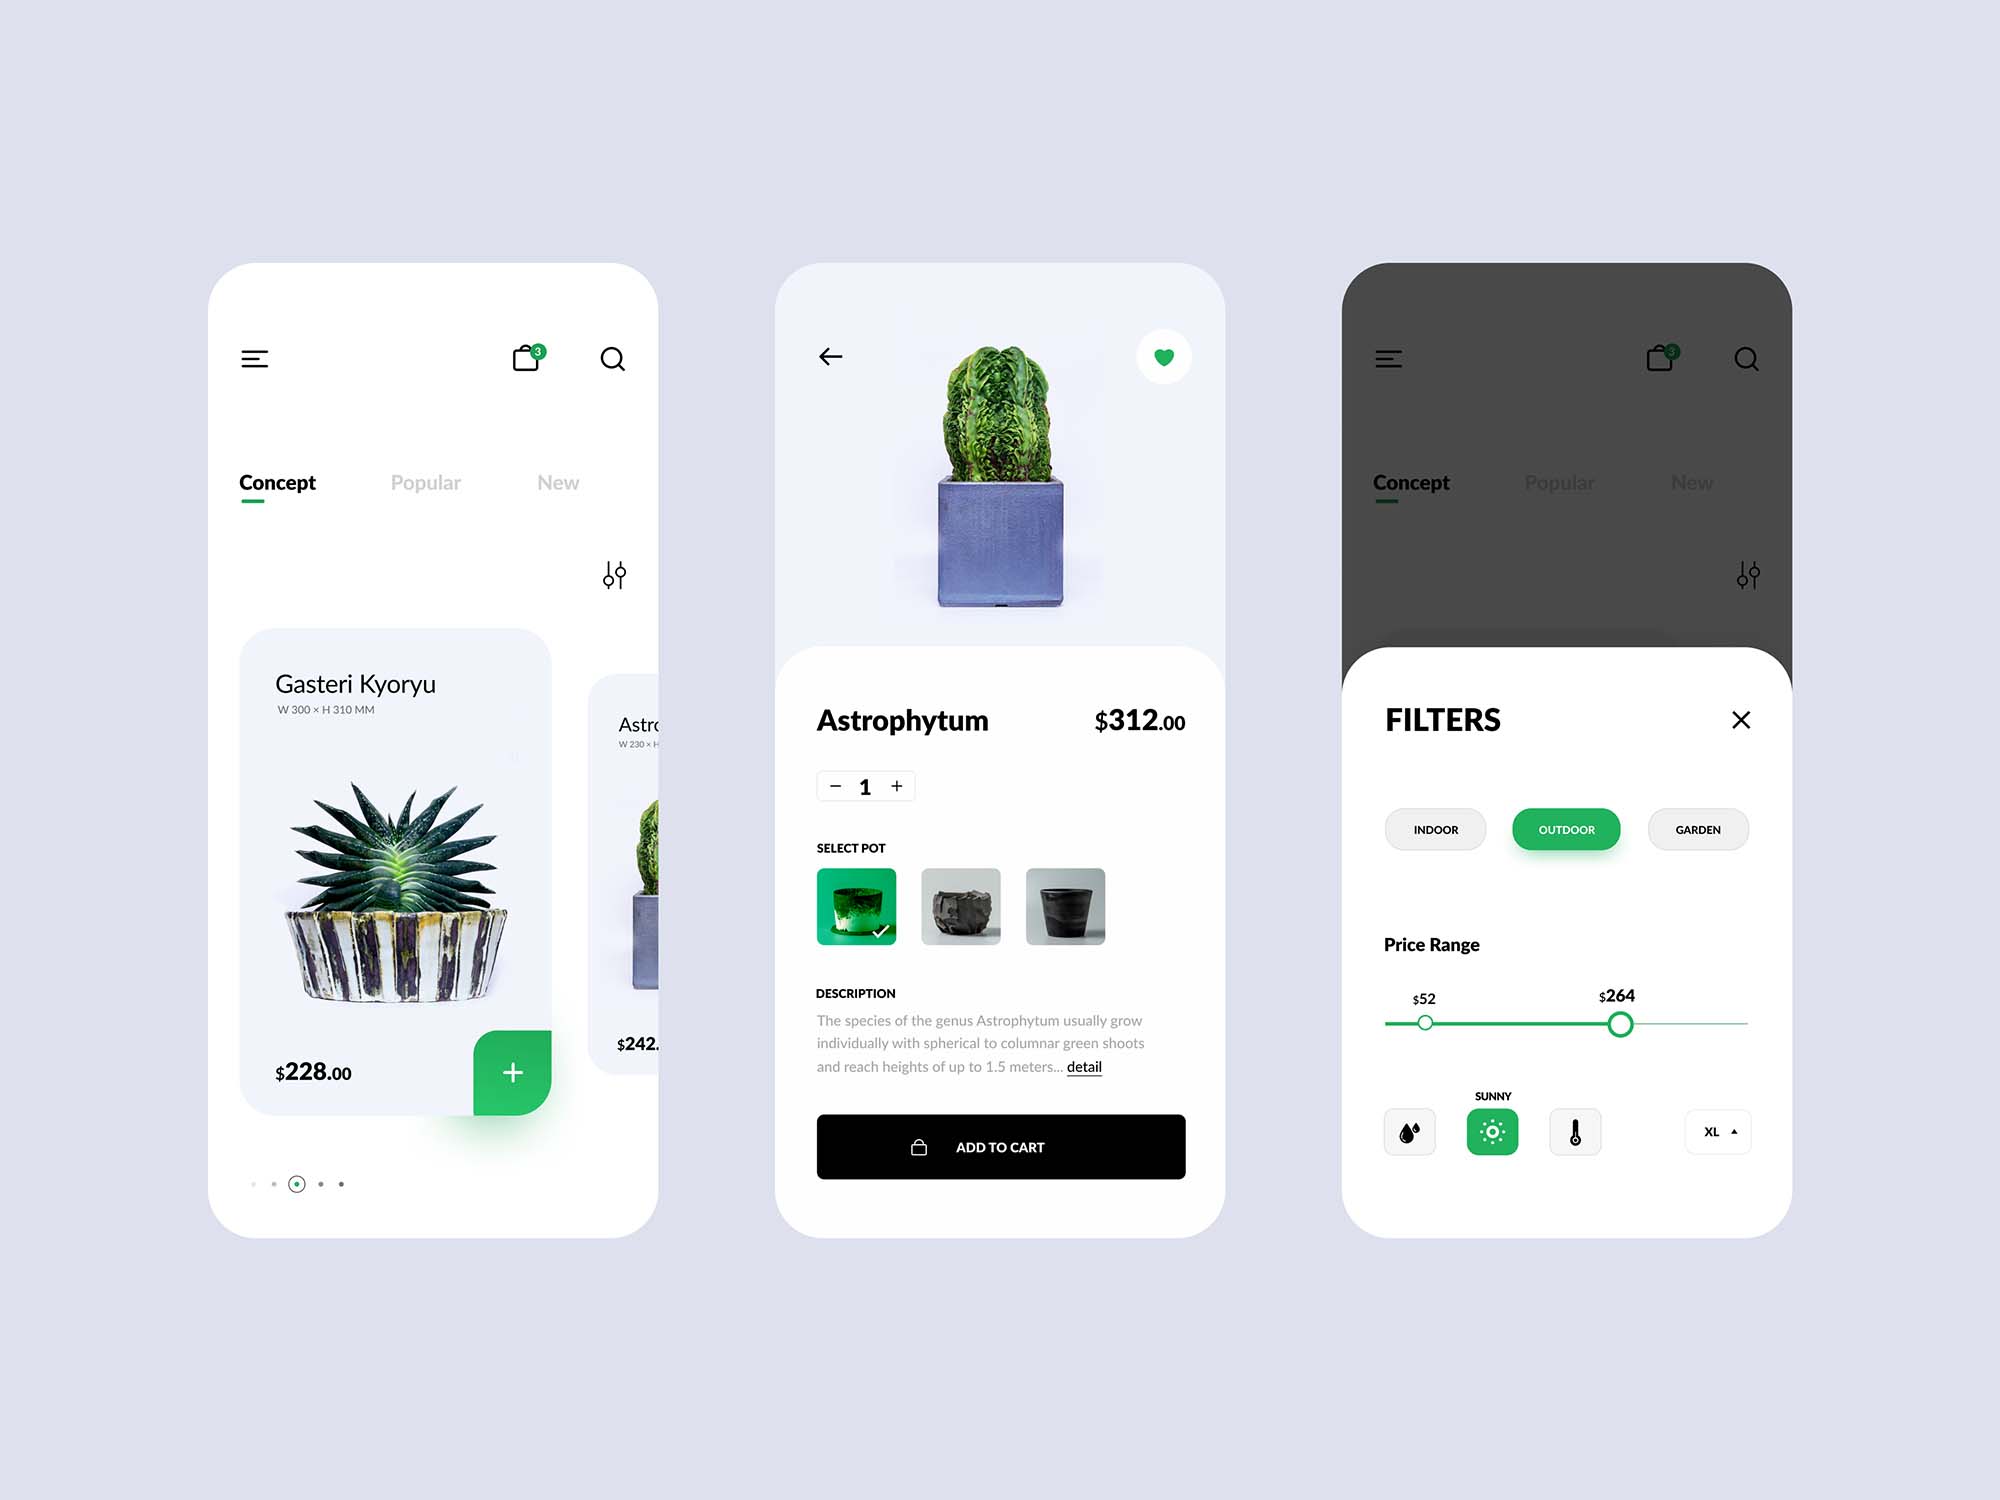Select the Garden filter option
Image resolution: width=2000 pixels, height=1500 pixels.
click(1699, 830)
